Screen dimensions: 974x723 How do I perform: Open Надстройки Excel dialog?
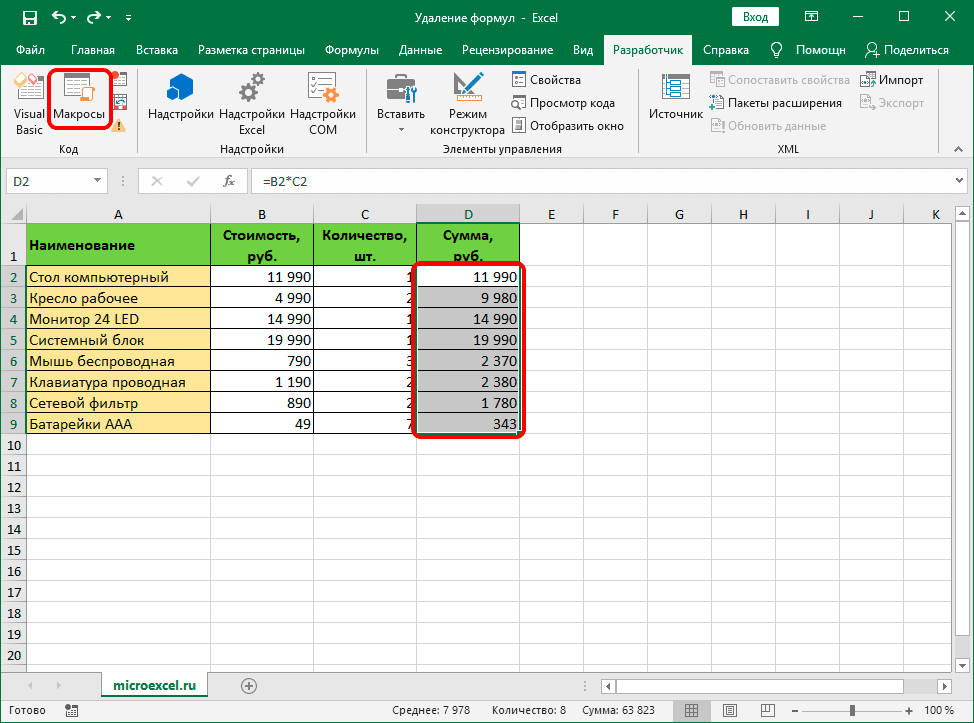point(251,104)
